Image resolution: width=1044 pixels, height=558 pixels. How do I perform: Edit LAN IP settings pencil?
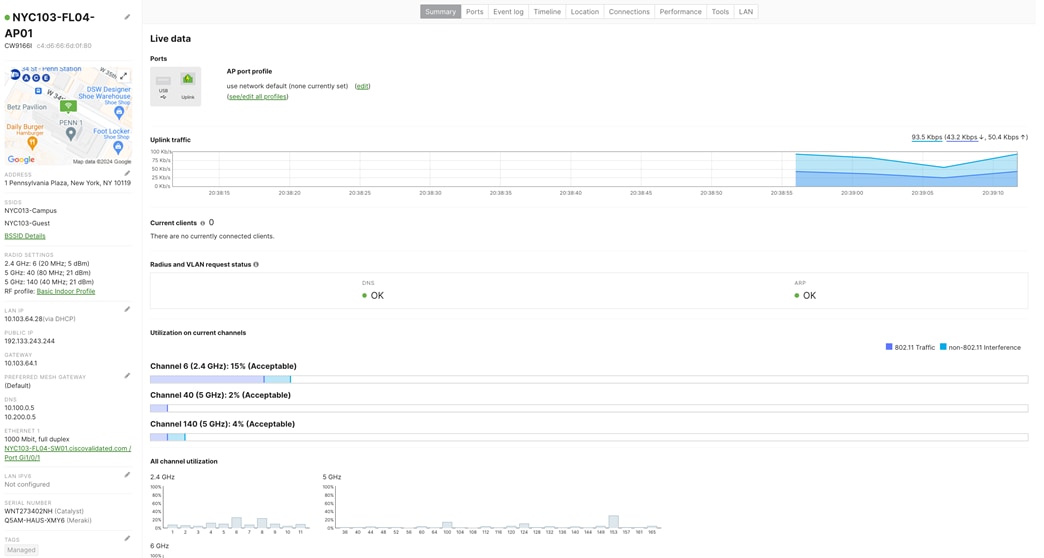127,309
